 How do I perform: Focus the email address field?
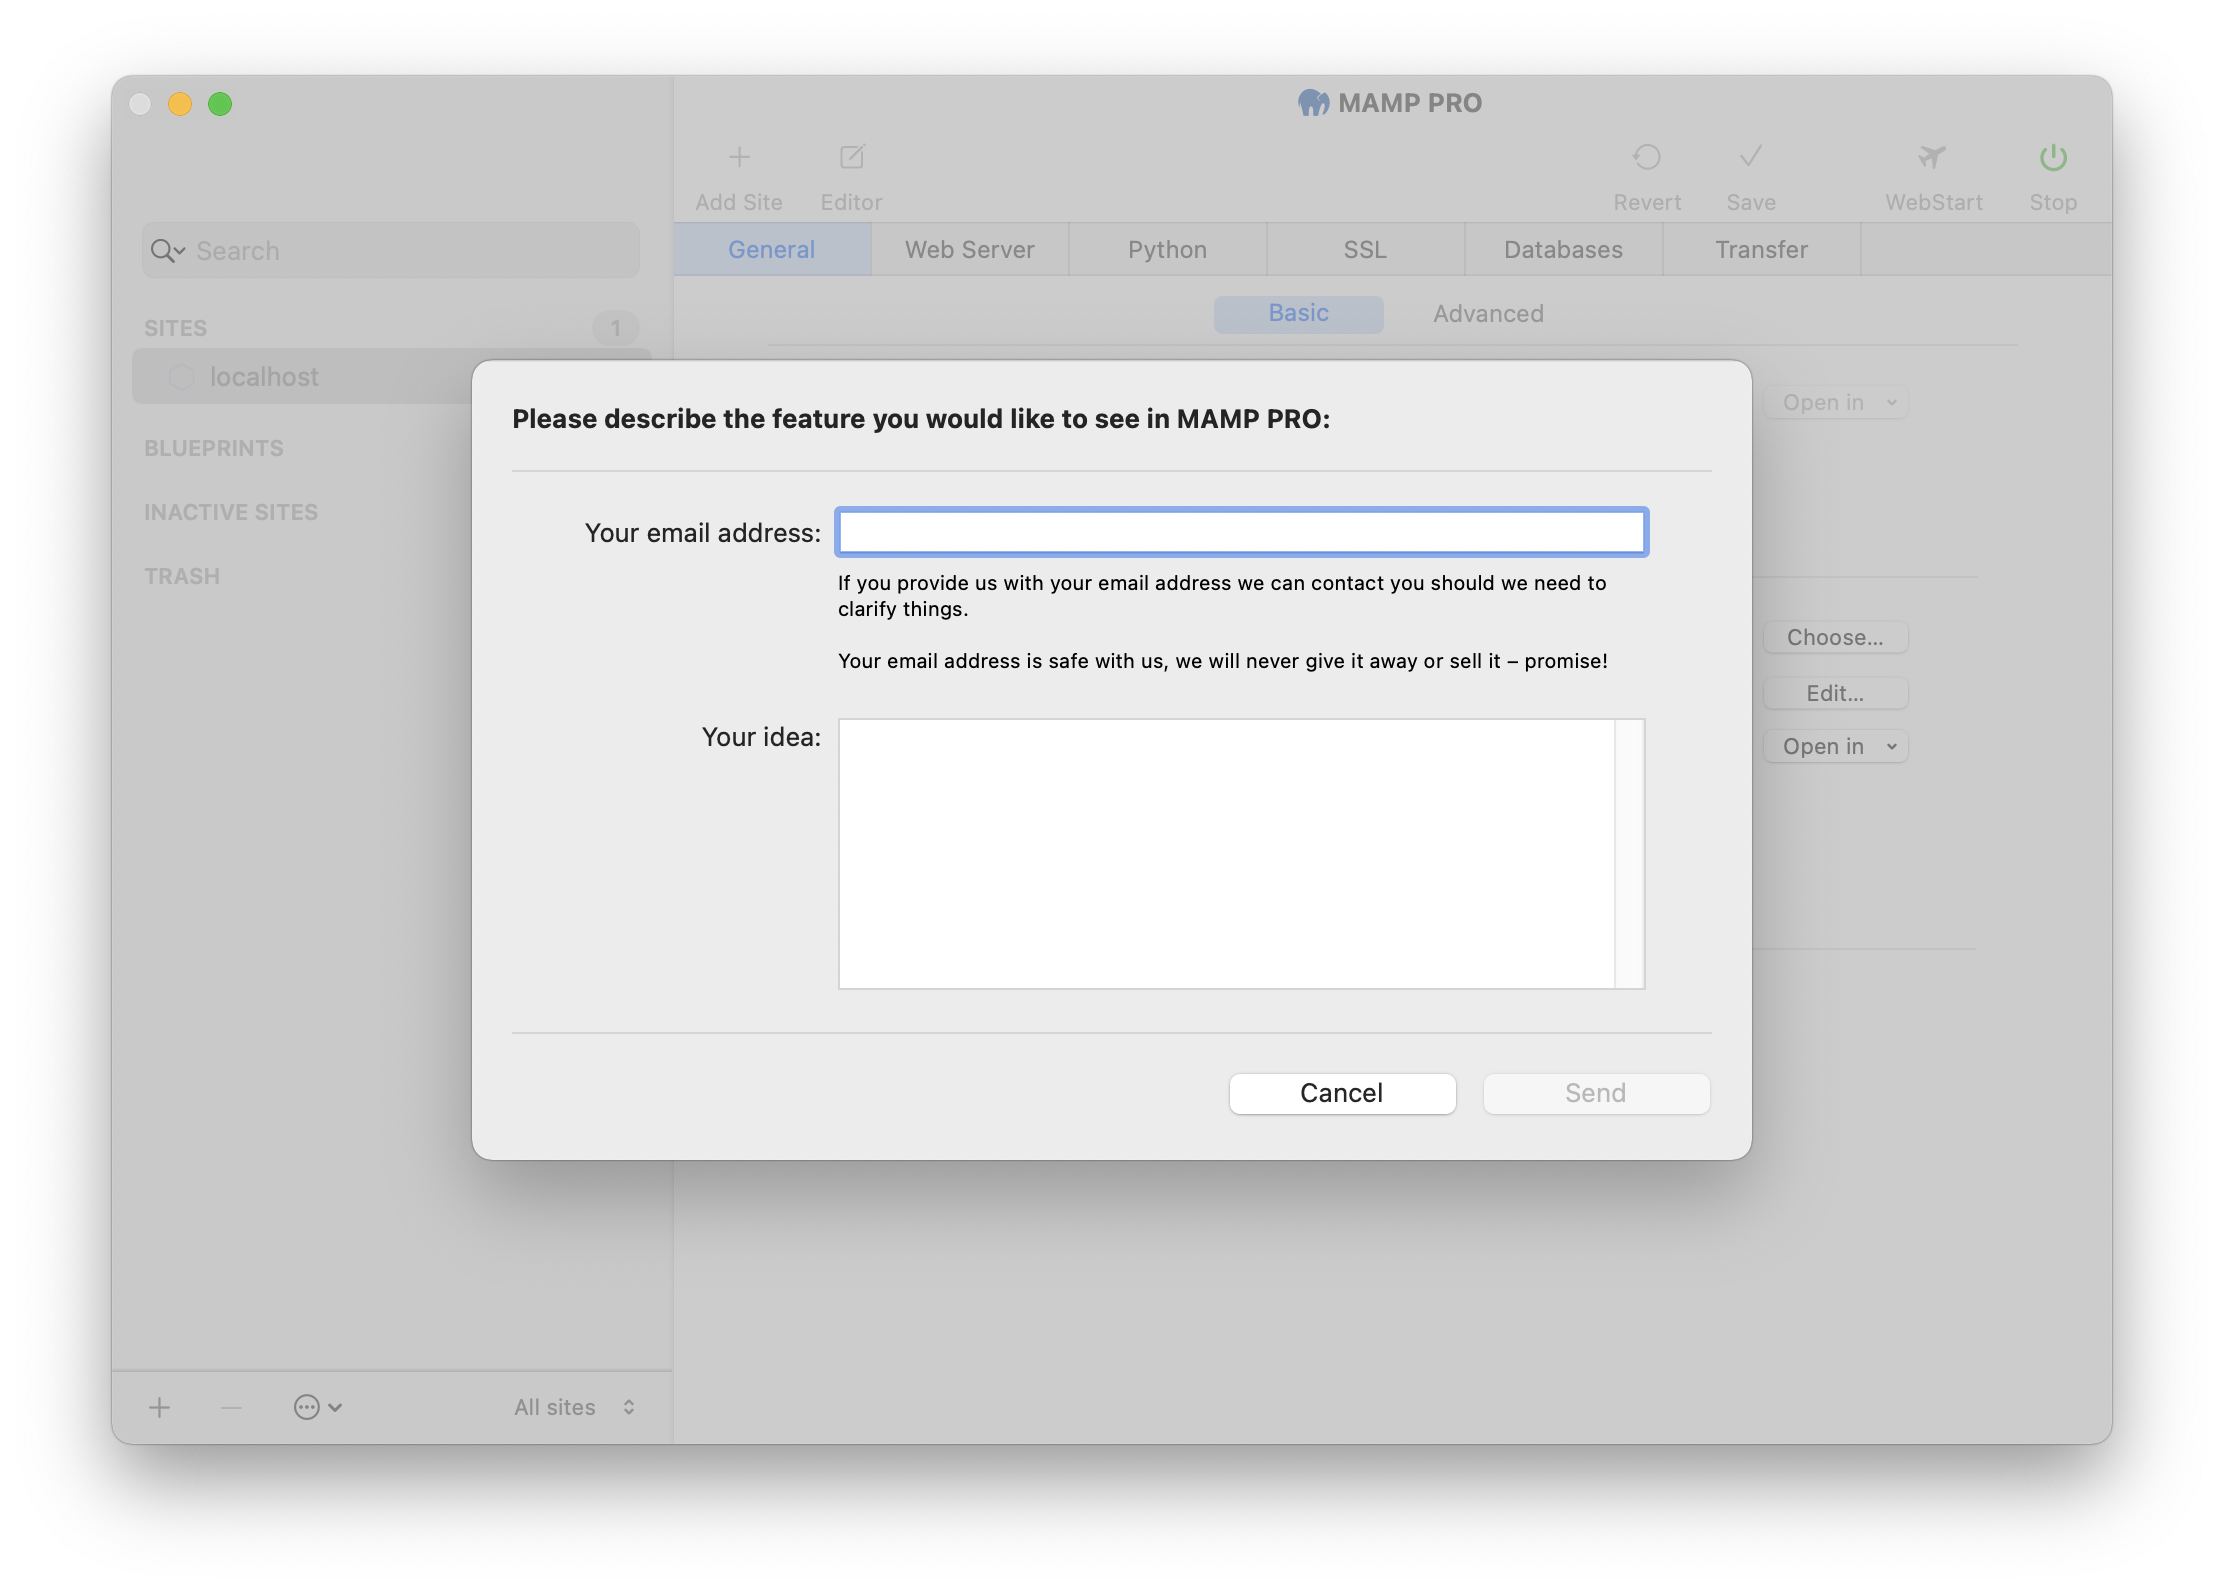[x=1242, y=532]
